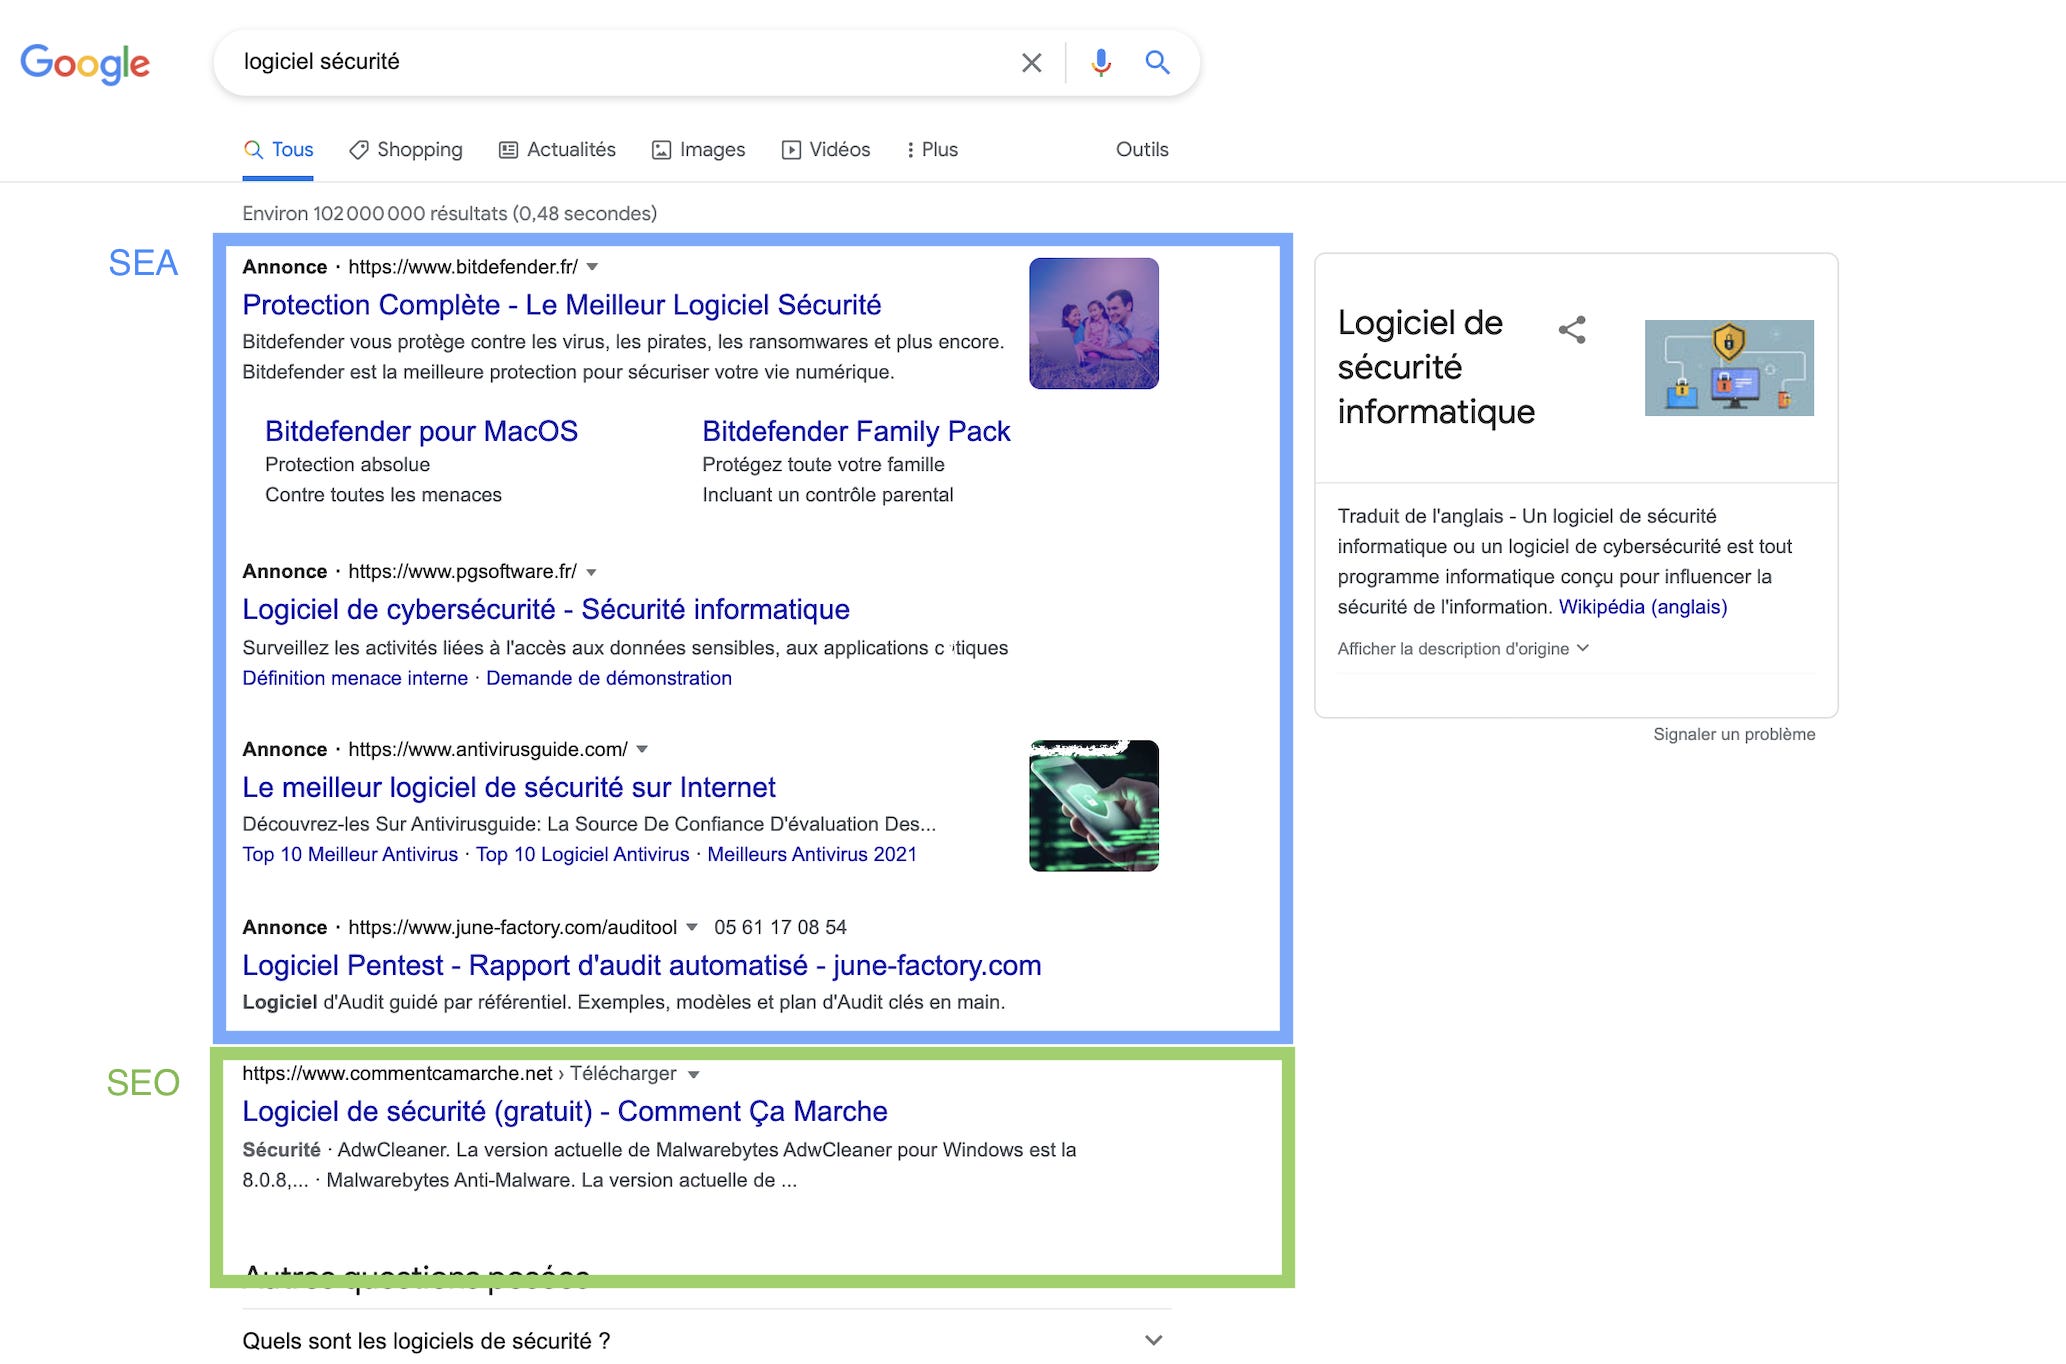Submit search with magnifier icon
The image size is (2066, 1364).
pyautogui.click(x=1157, y=62)
